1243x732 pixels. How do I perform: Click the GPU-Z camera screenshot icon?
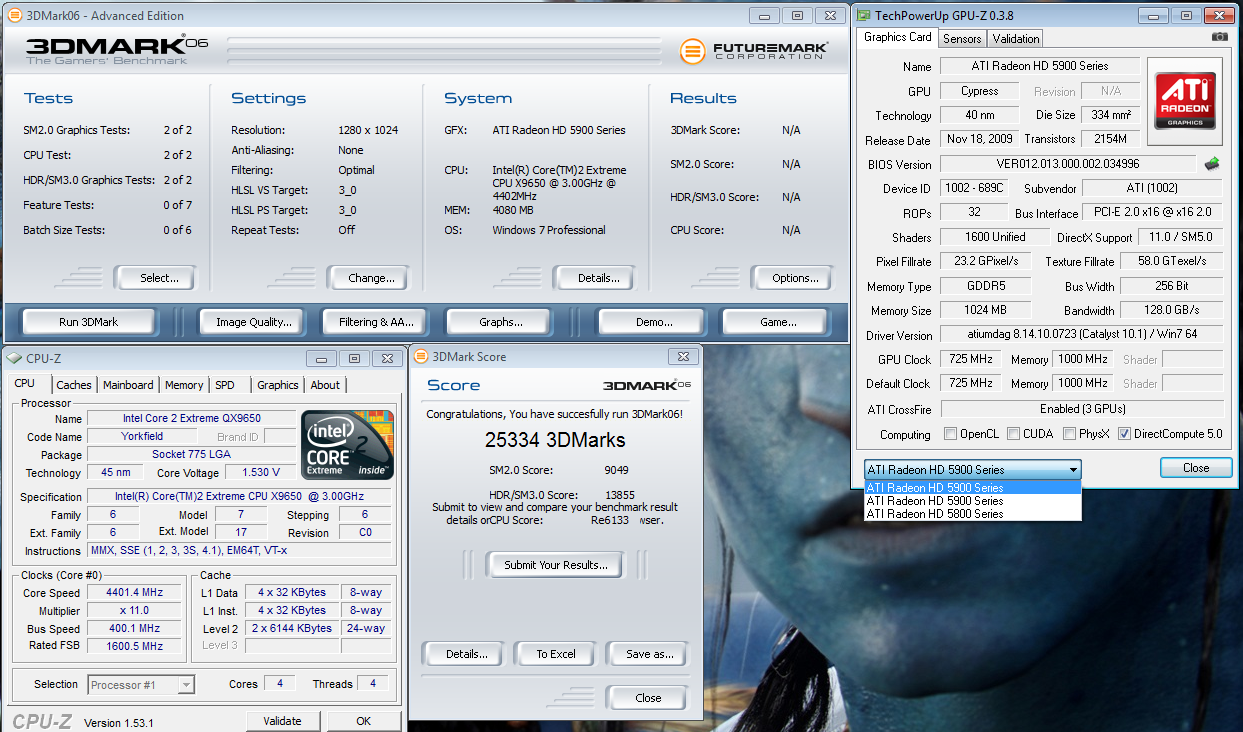coord(1219,37)
